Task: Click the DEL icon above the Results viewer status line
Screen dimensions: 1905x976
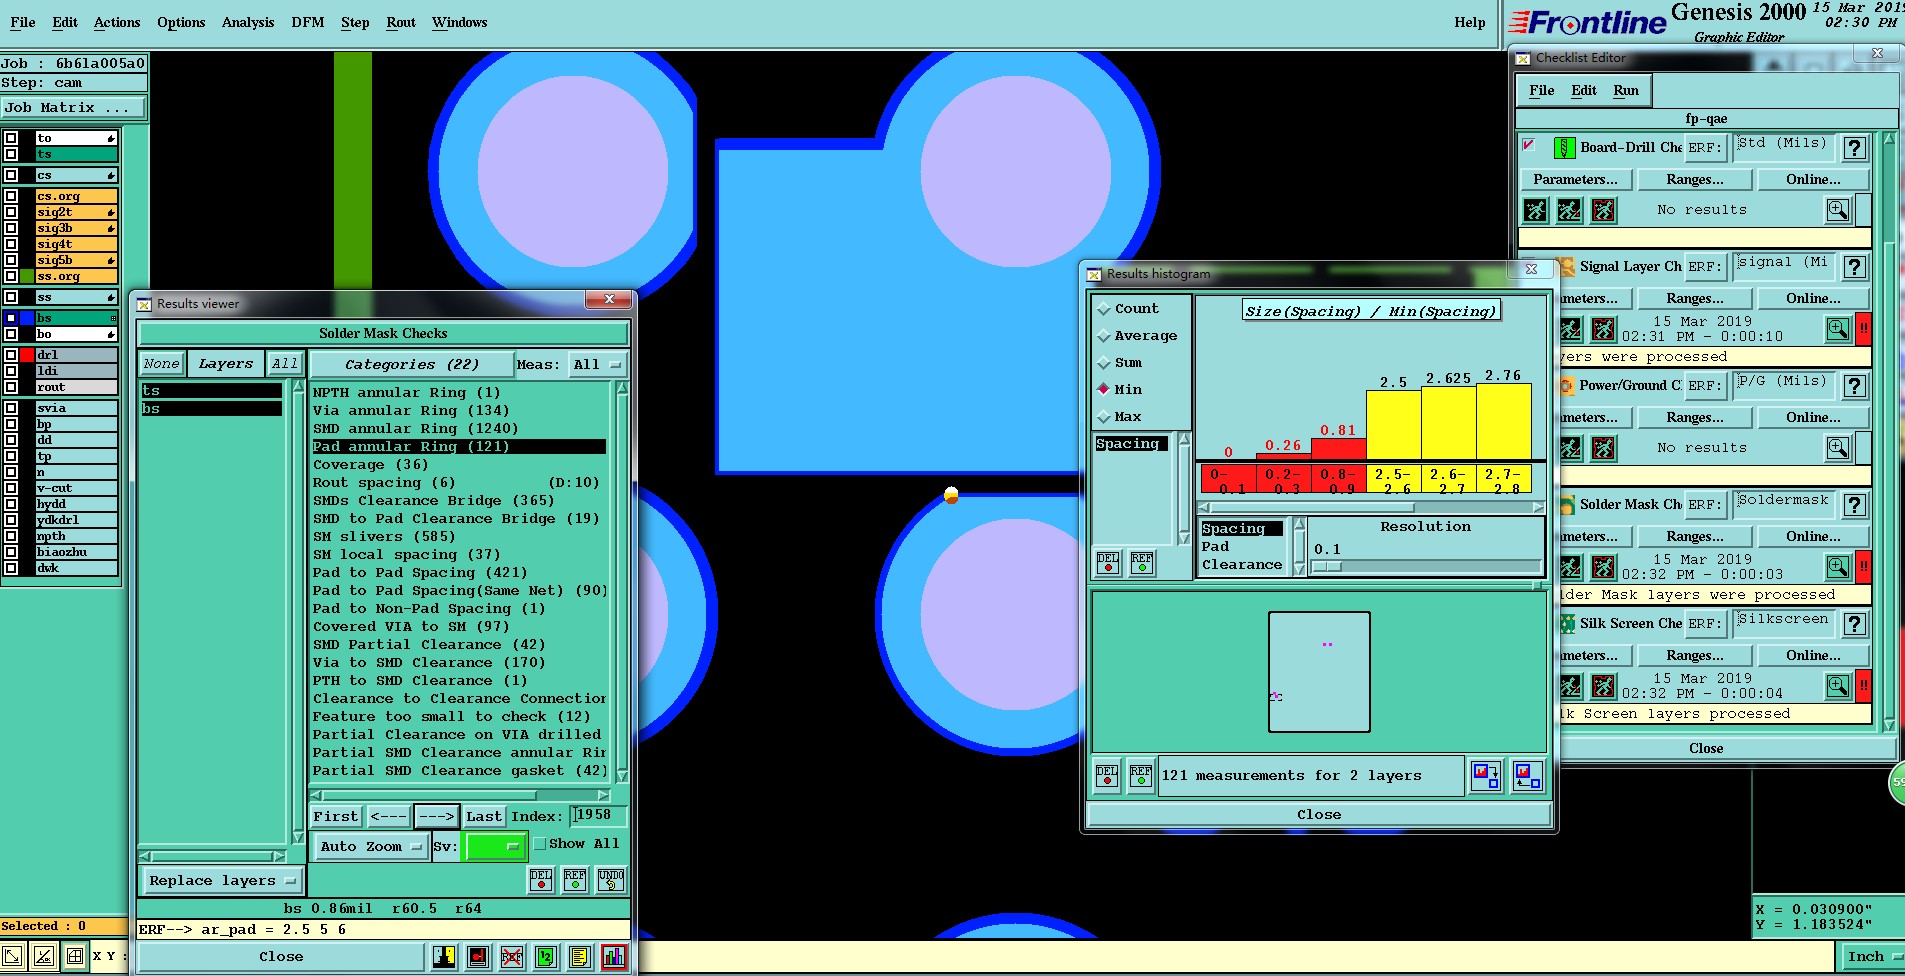Action: [541, 880]
